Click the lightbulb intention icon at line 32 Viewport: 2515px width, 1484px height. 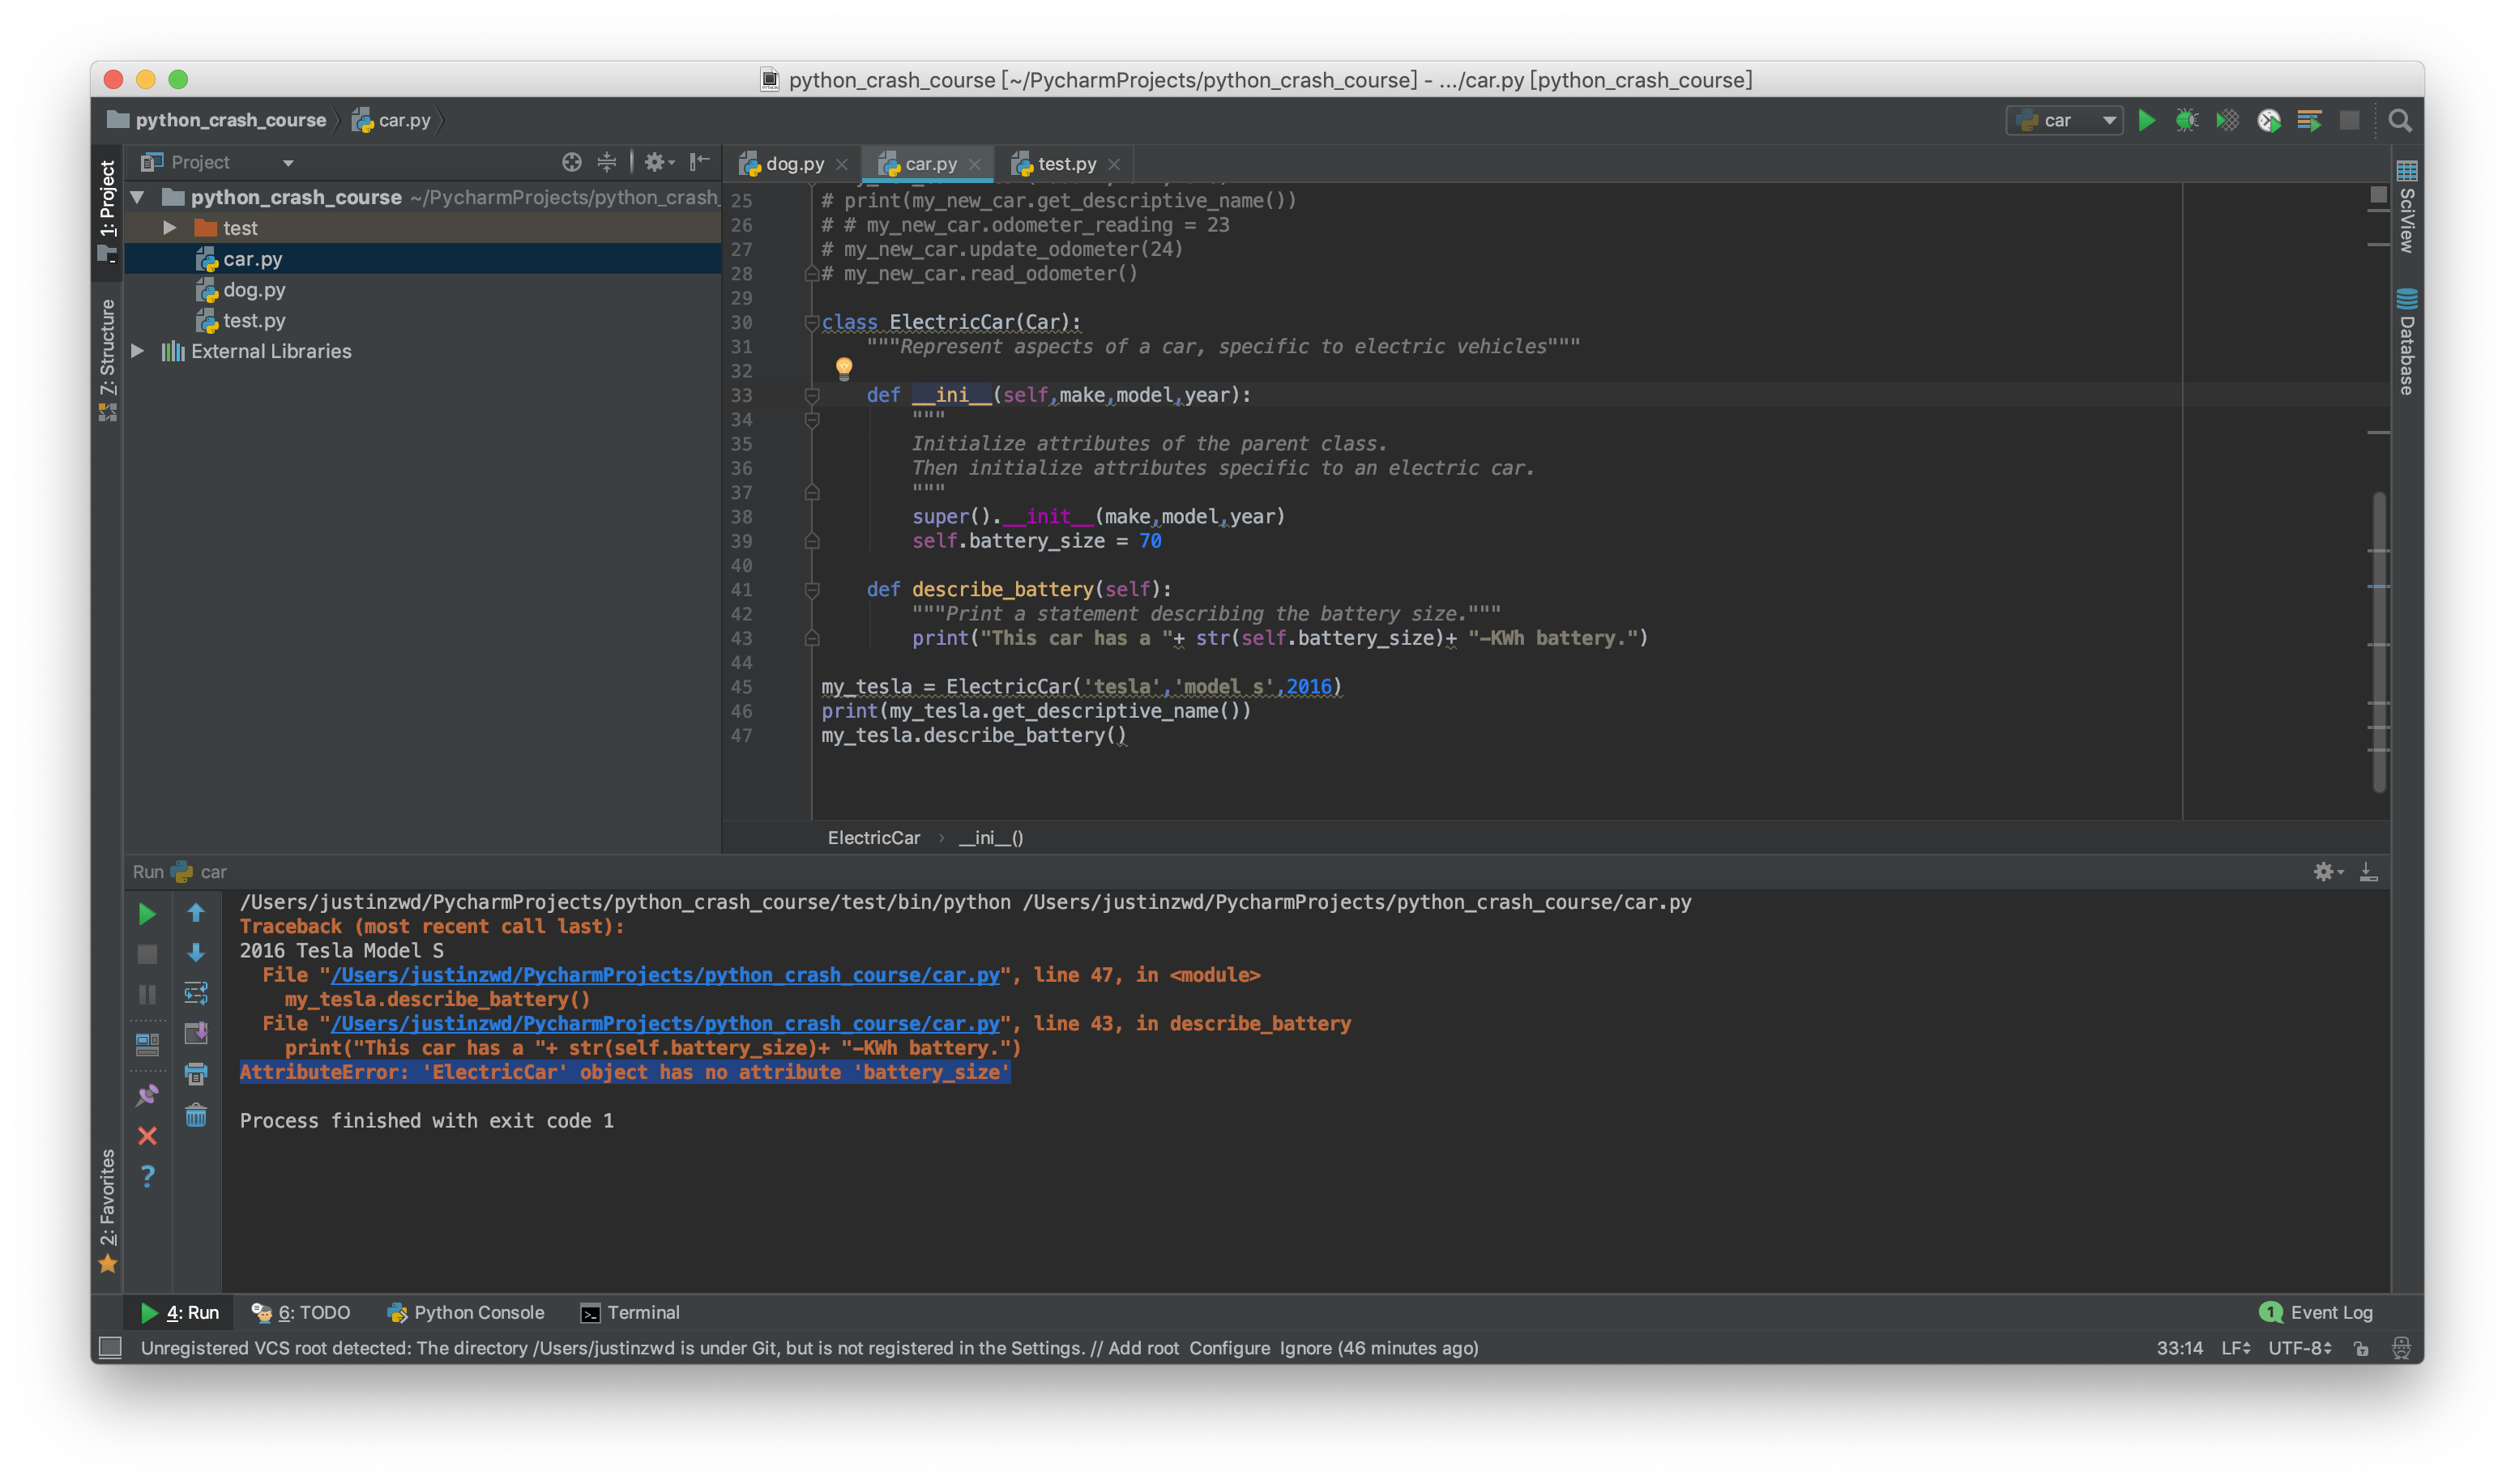pos(844,368)
